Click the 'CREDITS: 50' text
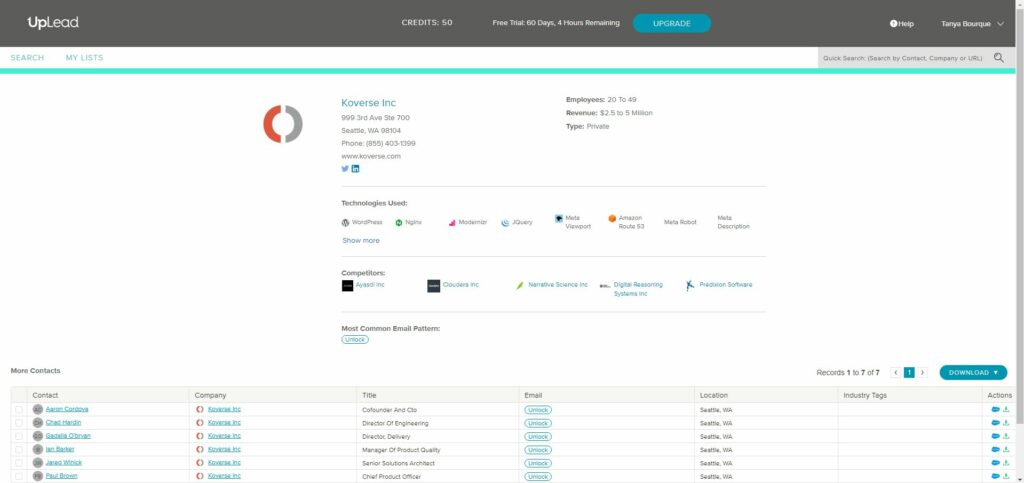Viewport: 1024px width, 483px height. (427, 23)
